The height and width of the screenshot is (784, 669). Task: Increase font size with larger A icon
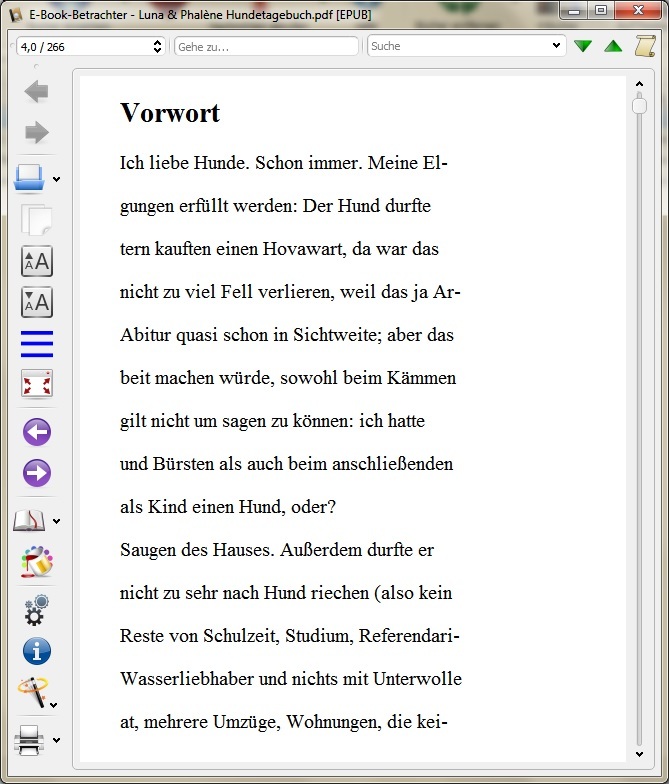37,262
